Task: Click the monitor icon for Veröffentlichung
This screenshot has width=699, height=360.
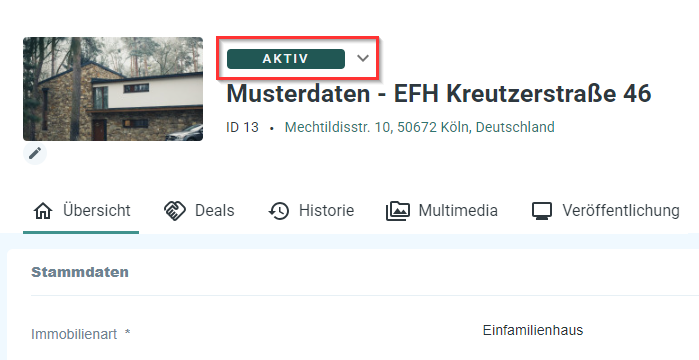Action: [542, 211]
